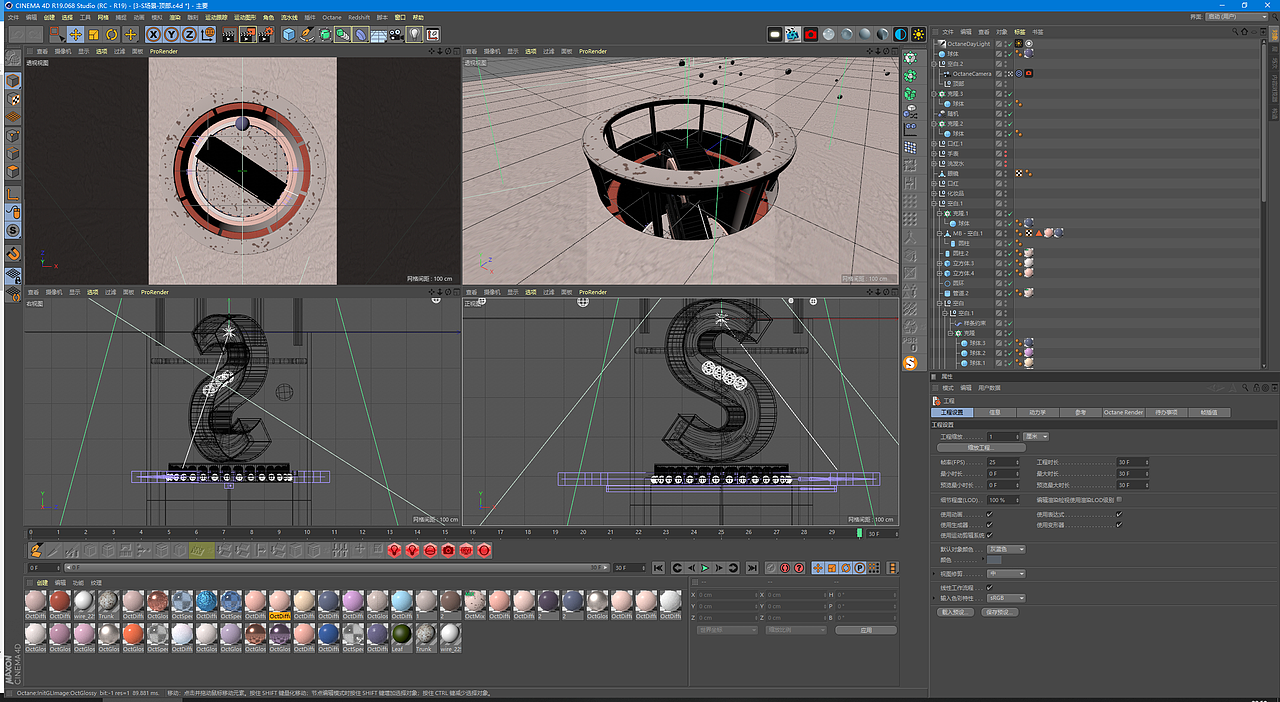This screenshot has width=1280, height=702.
Task: Expand the 口红.1 object group
Action: pyautogui.click(x=936, y=144)
